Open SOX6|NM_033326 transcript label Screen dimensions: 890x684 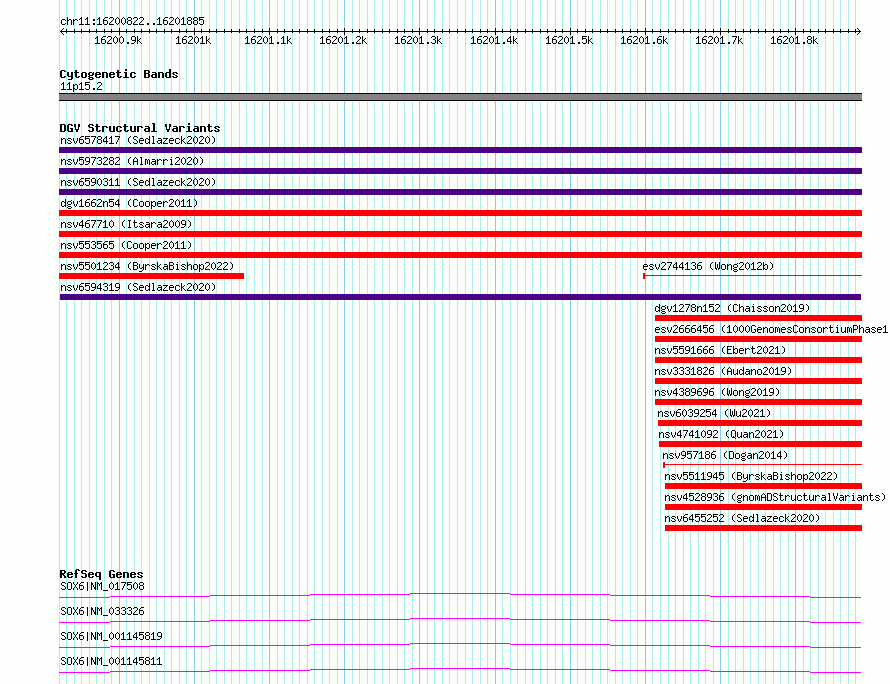[102, 611]
